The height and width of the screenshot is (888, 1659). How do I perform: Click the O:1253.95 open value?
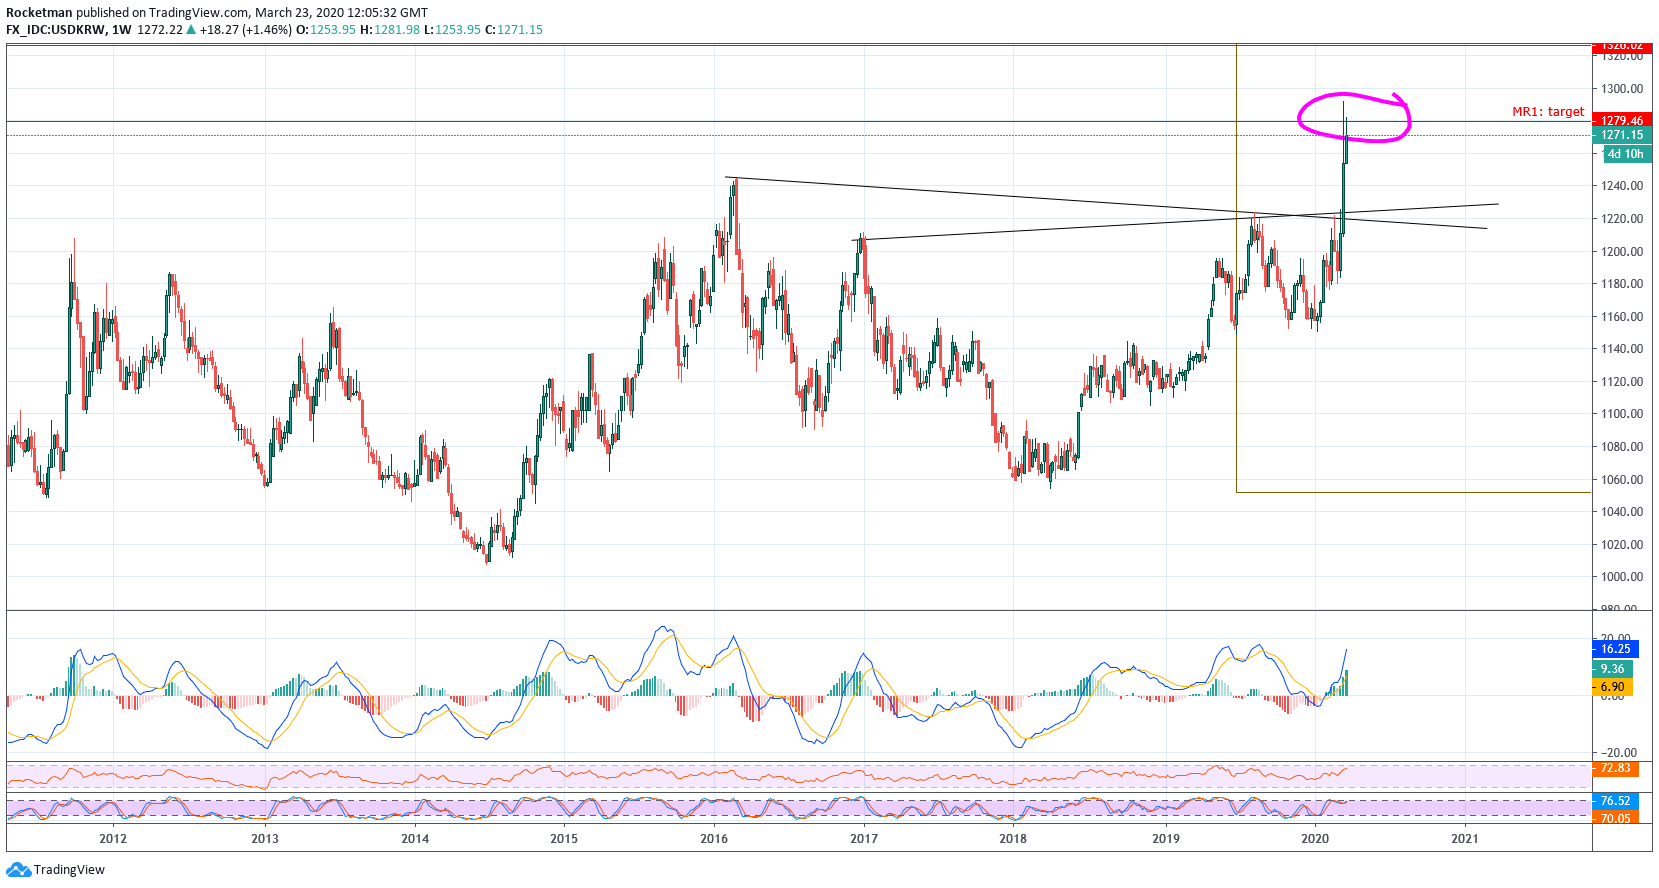click(x=326, y=30)
